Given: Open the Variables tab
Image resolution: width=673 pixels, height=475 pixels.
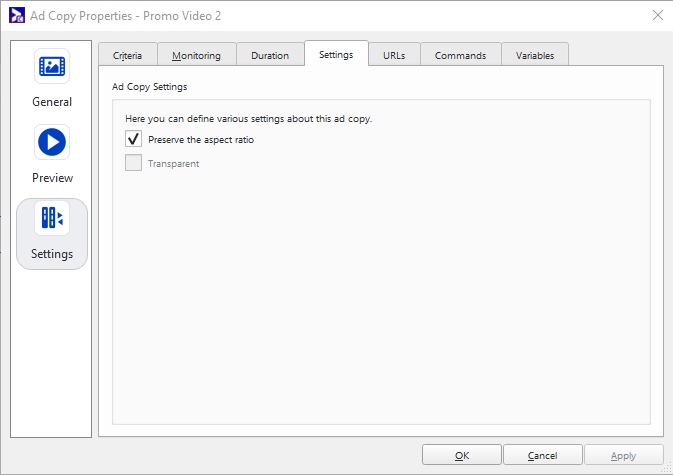Looking at the screenshot, I should pyautogui.click(x=535, y=55).
